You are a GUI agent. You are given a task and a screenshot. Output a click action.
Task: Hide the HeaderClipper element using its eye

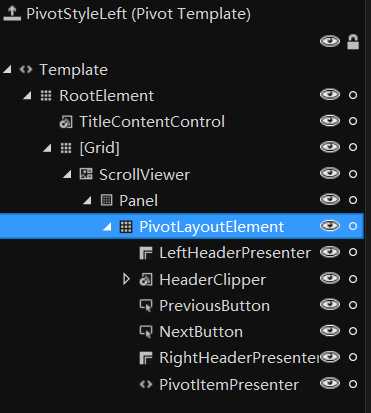(x=330, y=279)
